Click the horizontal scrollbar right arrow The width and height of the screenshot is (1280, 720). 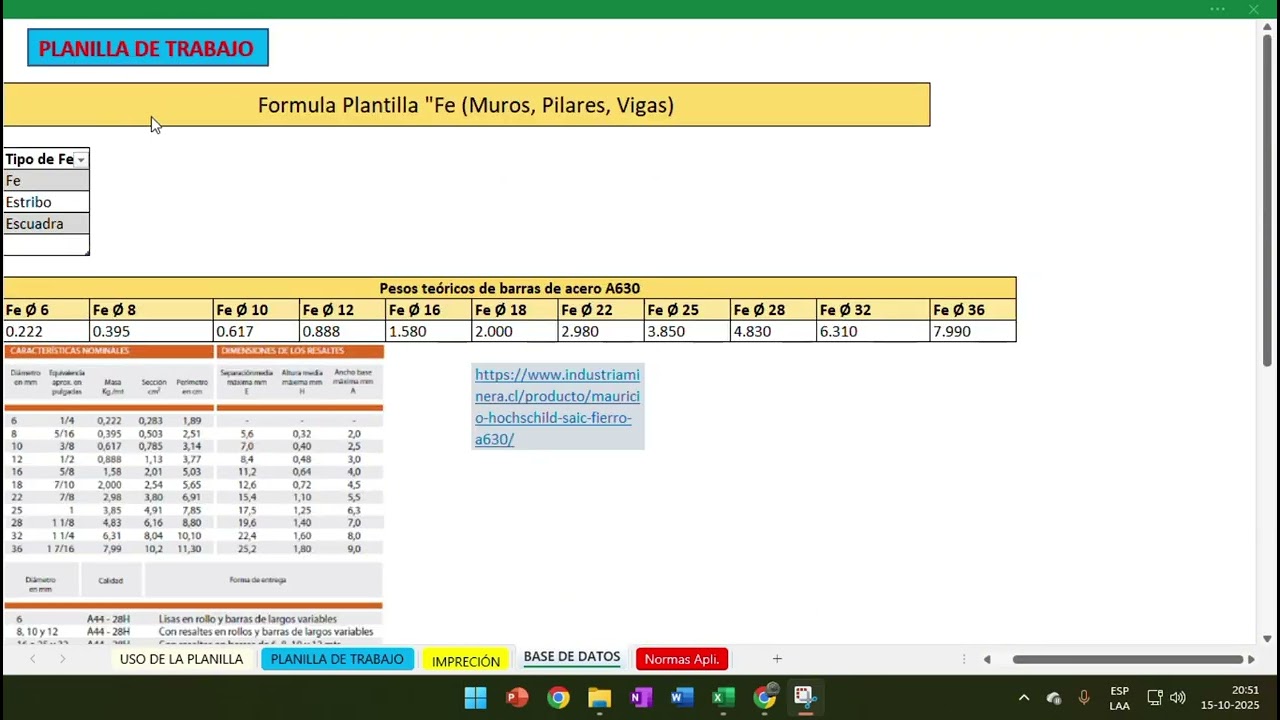[1250, 659]
